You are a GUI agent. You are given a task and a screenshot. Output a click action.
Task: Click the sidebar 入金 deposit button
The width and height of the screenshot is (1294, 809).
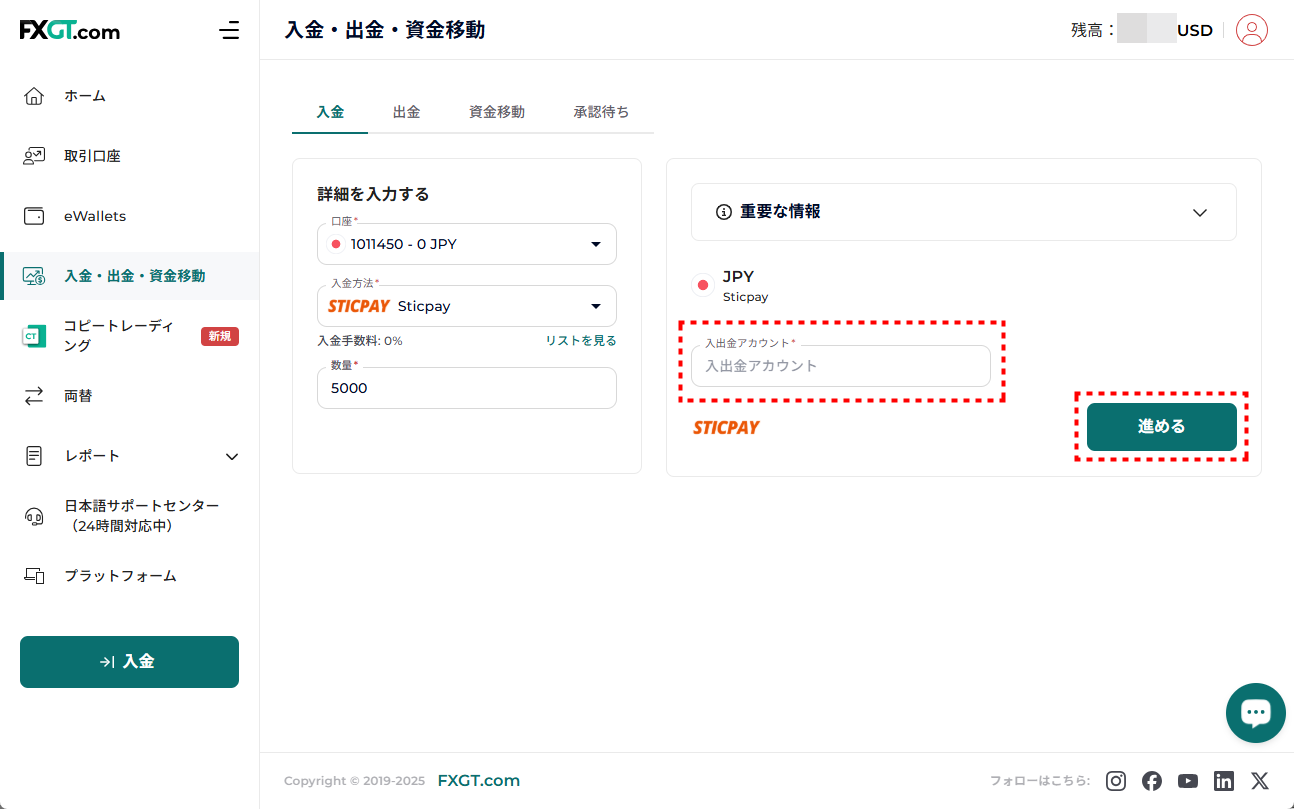129,662
